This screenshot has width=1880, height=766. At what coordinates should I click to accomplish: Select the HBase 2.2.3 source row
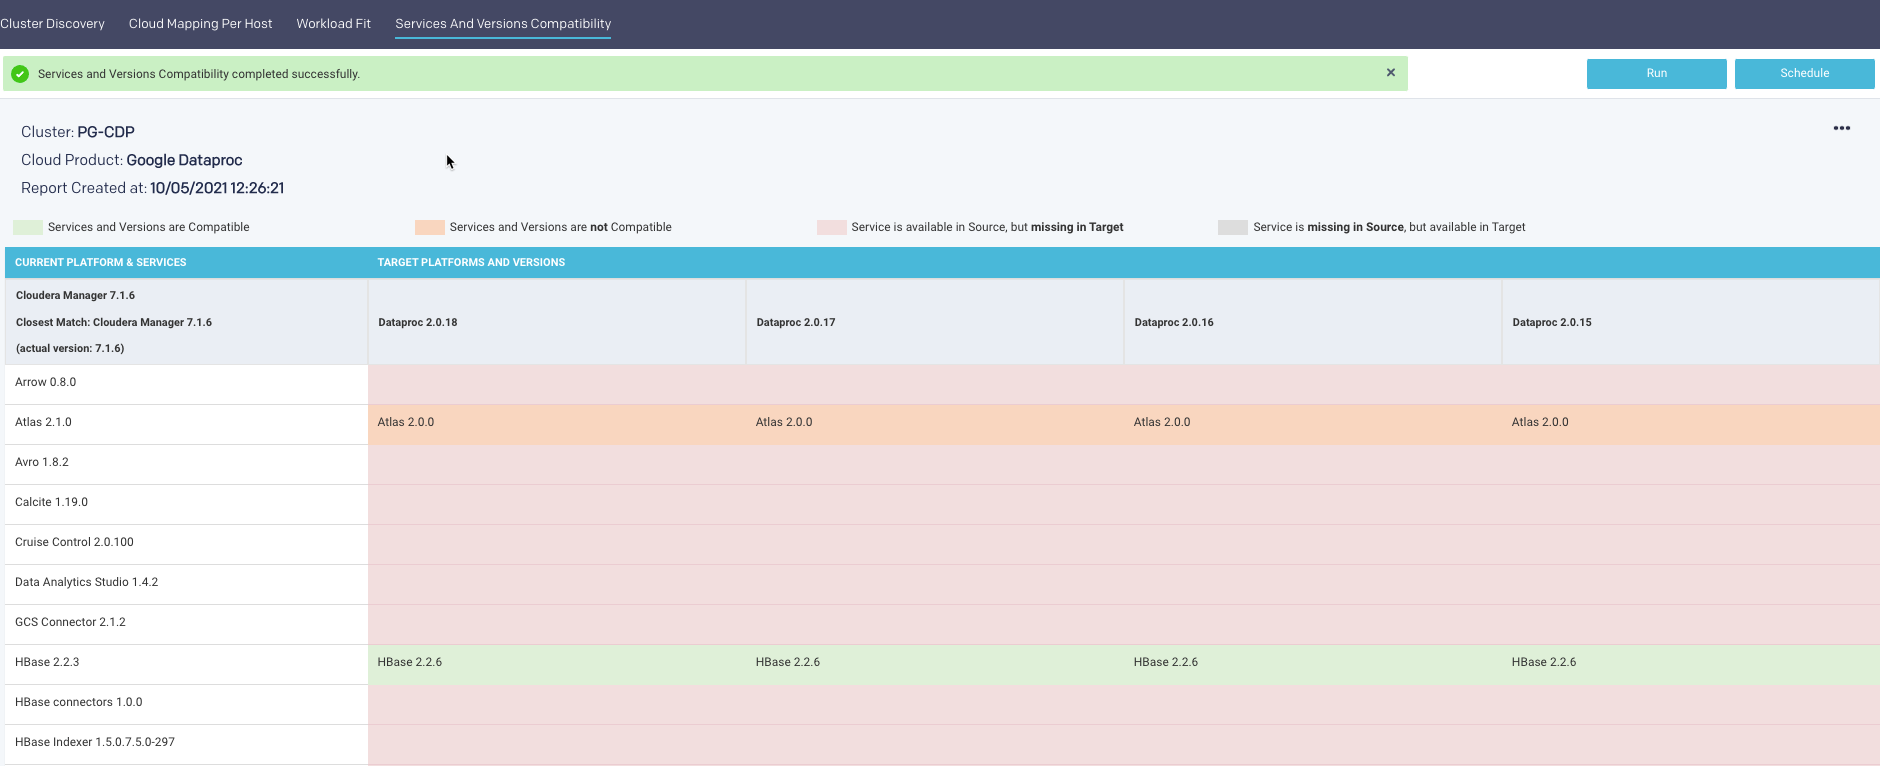point(186,663)
